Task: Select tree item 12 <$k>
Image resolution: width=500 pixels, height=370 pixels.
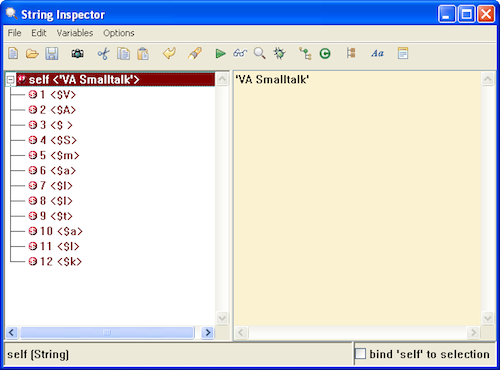Action: click(55, 262)
